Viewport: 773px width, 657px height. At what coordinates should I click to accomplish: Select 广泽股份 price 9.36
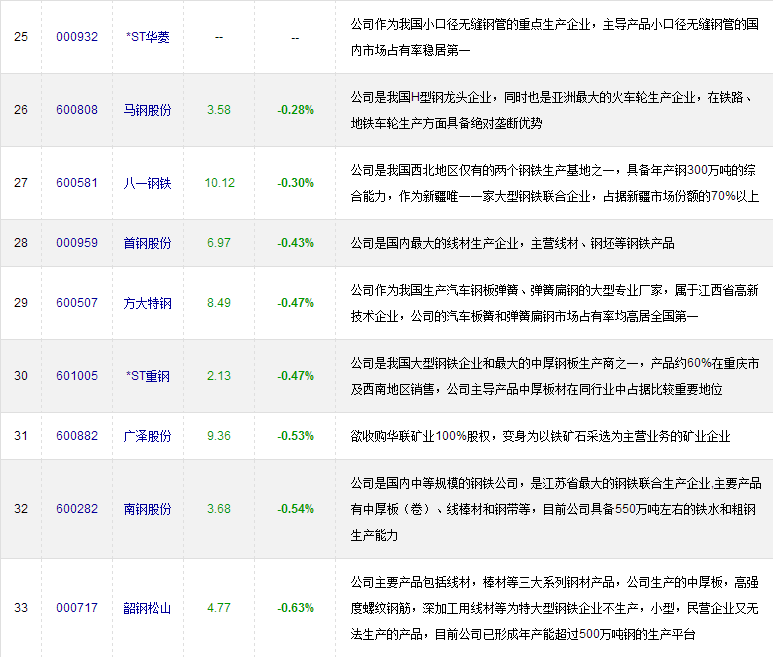point(219,436)
